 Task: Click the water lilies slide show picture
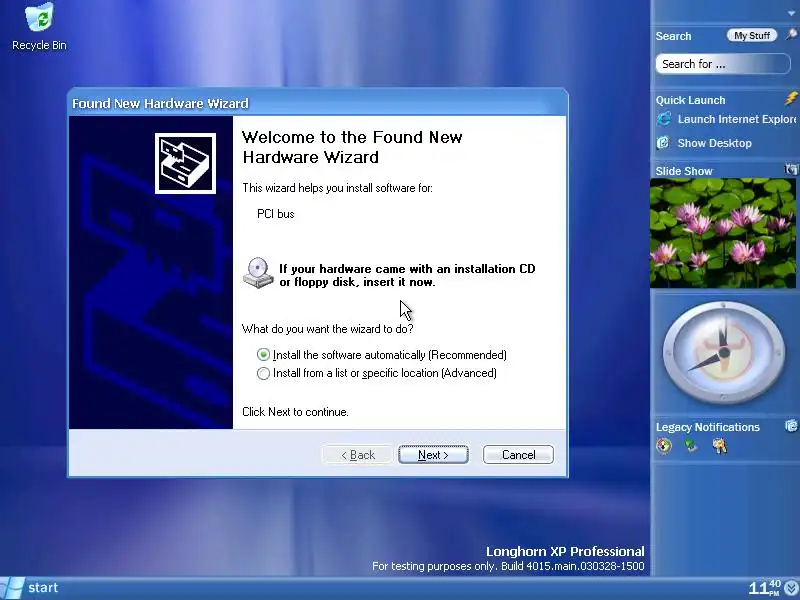point(723,233)
